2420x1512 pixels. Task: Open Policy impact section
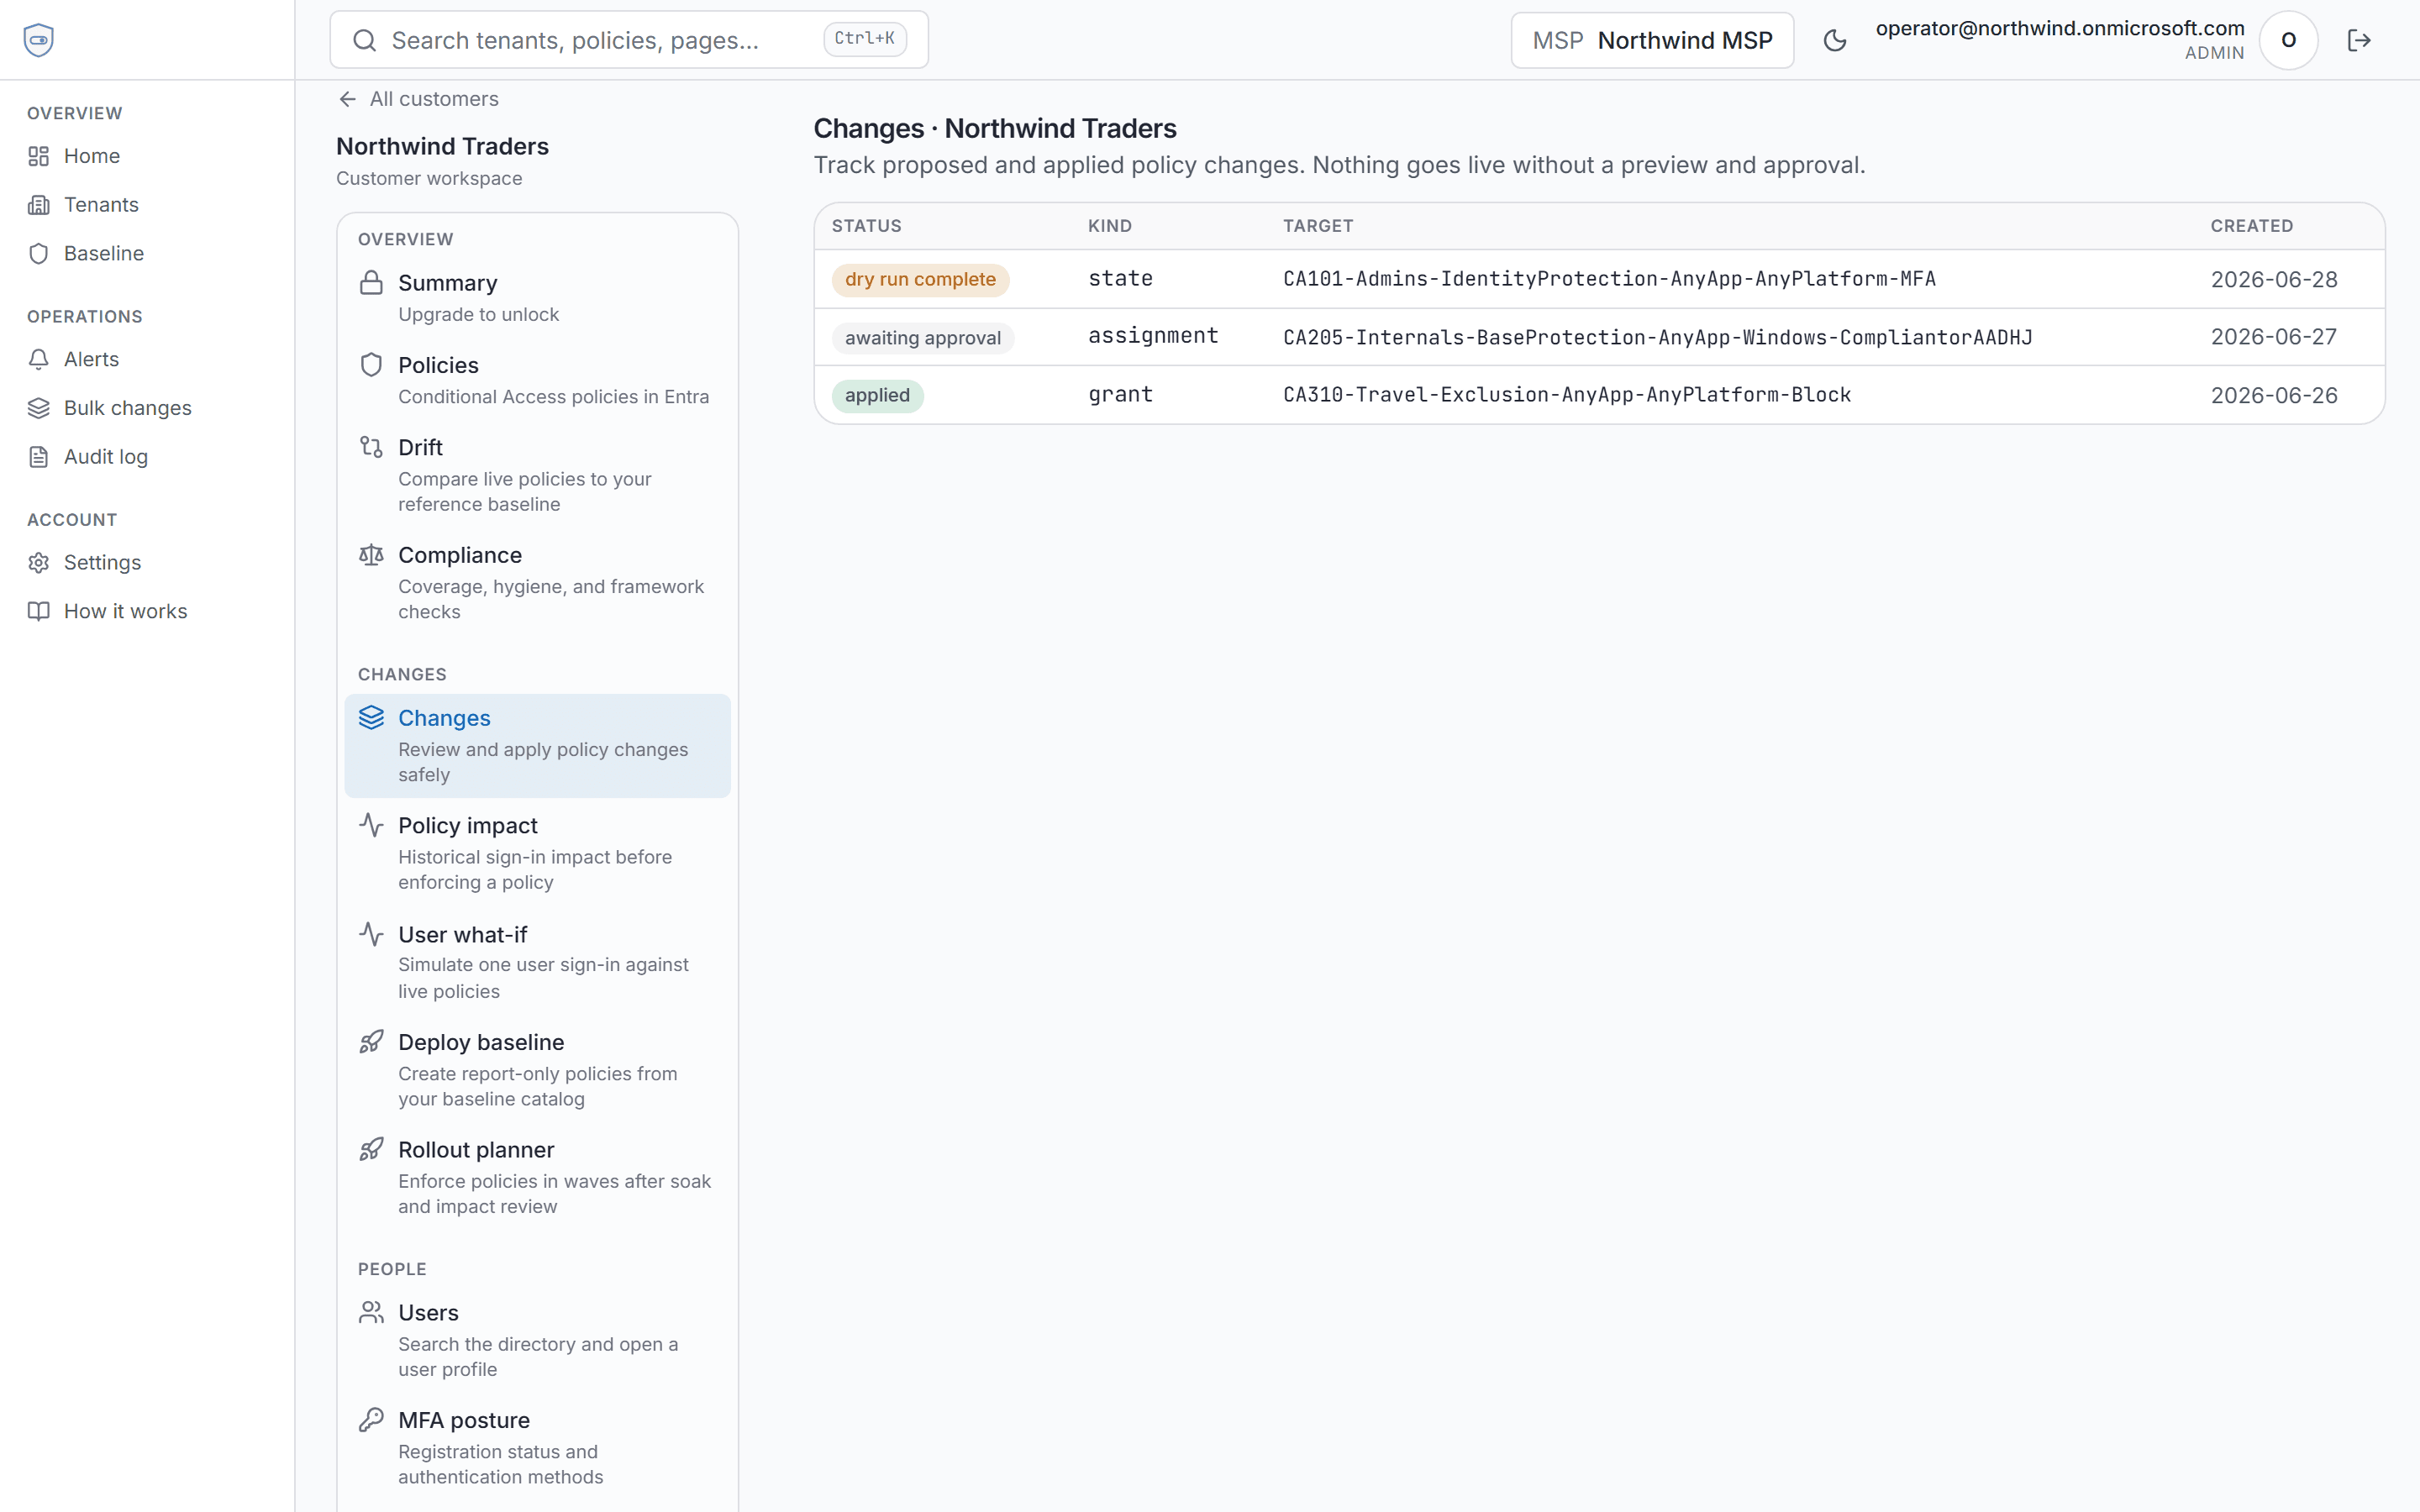coord(537,853)
